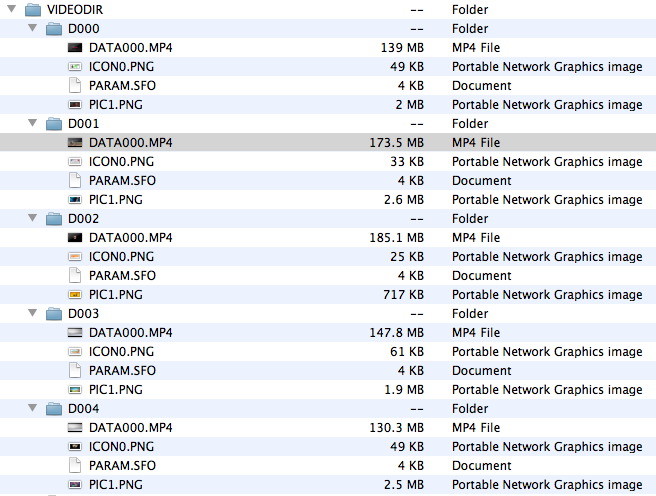656x496 pixels.
Task: Click the PARAM.SFO document icon in D003
Action: click(75, 370)
